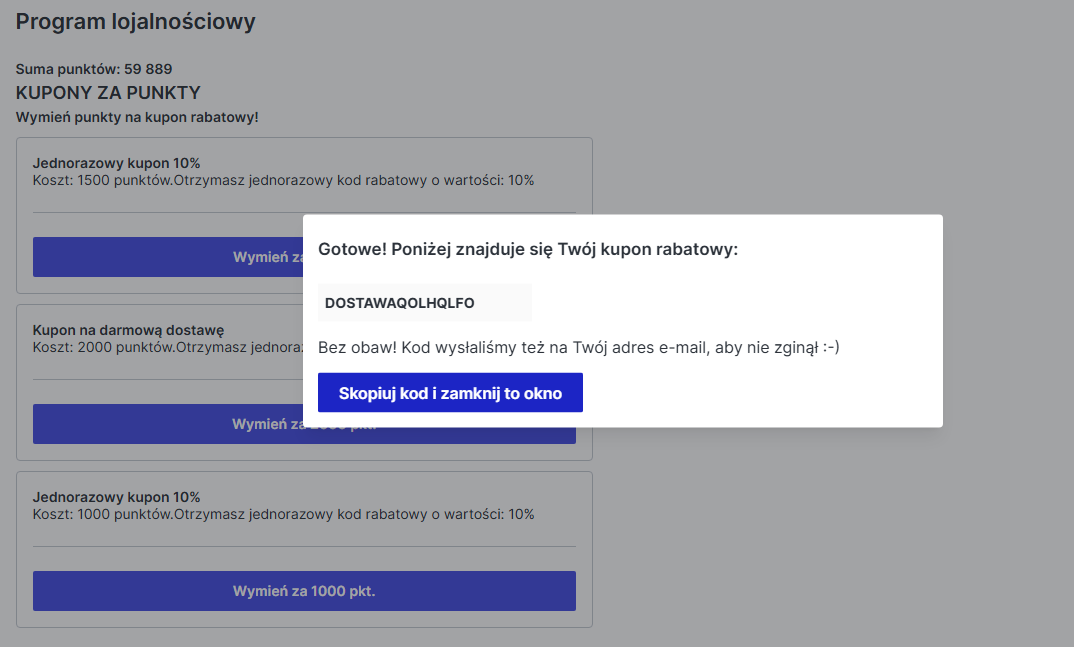Screen dimensions: 1074x647
Task: Click the divider line in the 1500-point coupon card
Action: [x=304, y=212]
